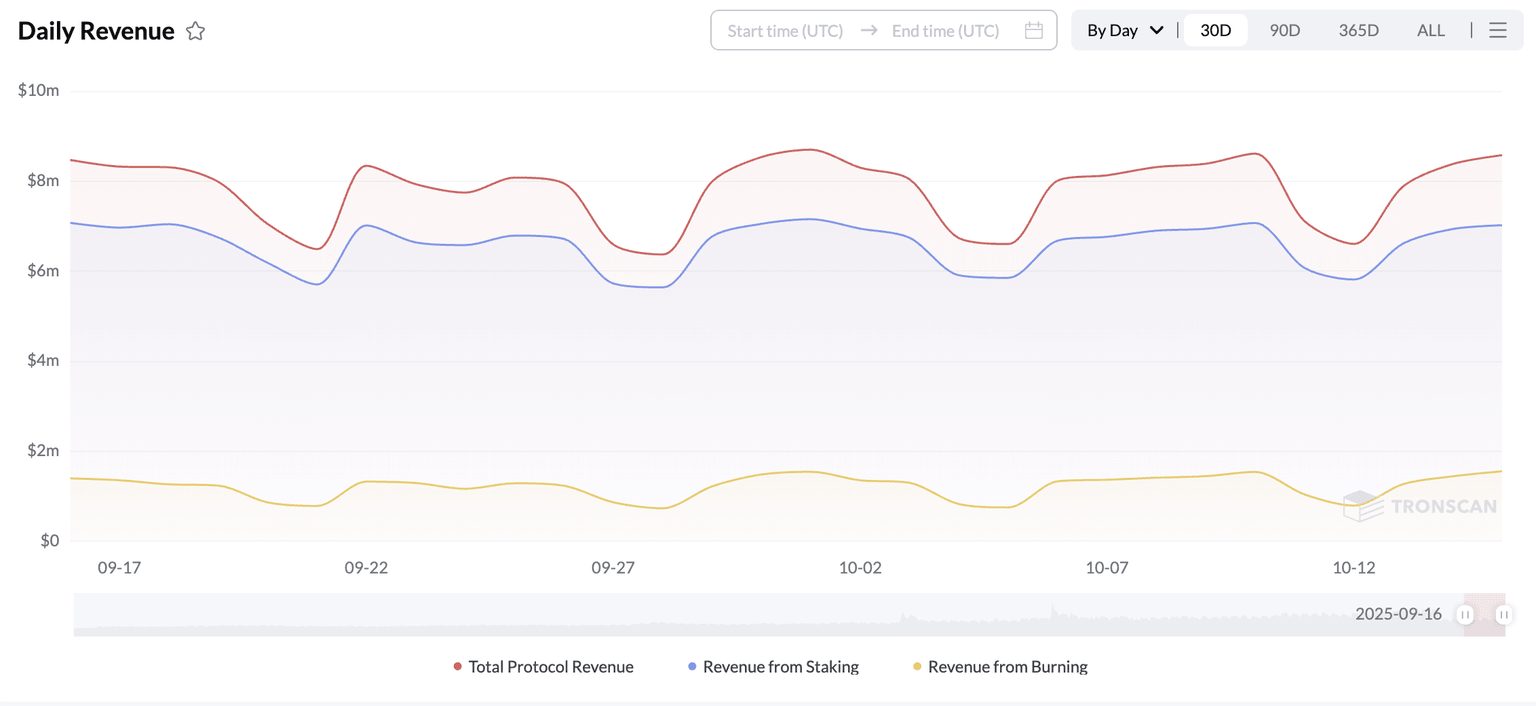Viewport: 1536px width, 706px height.
Task: Click the favorite star next to Daily Revenue
Action: tap(196, 31)
